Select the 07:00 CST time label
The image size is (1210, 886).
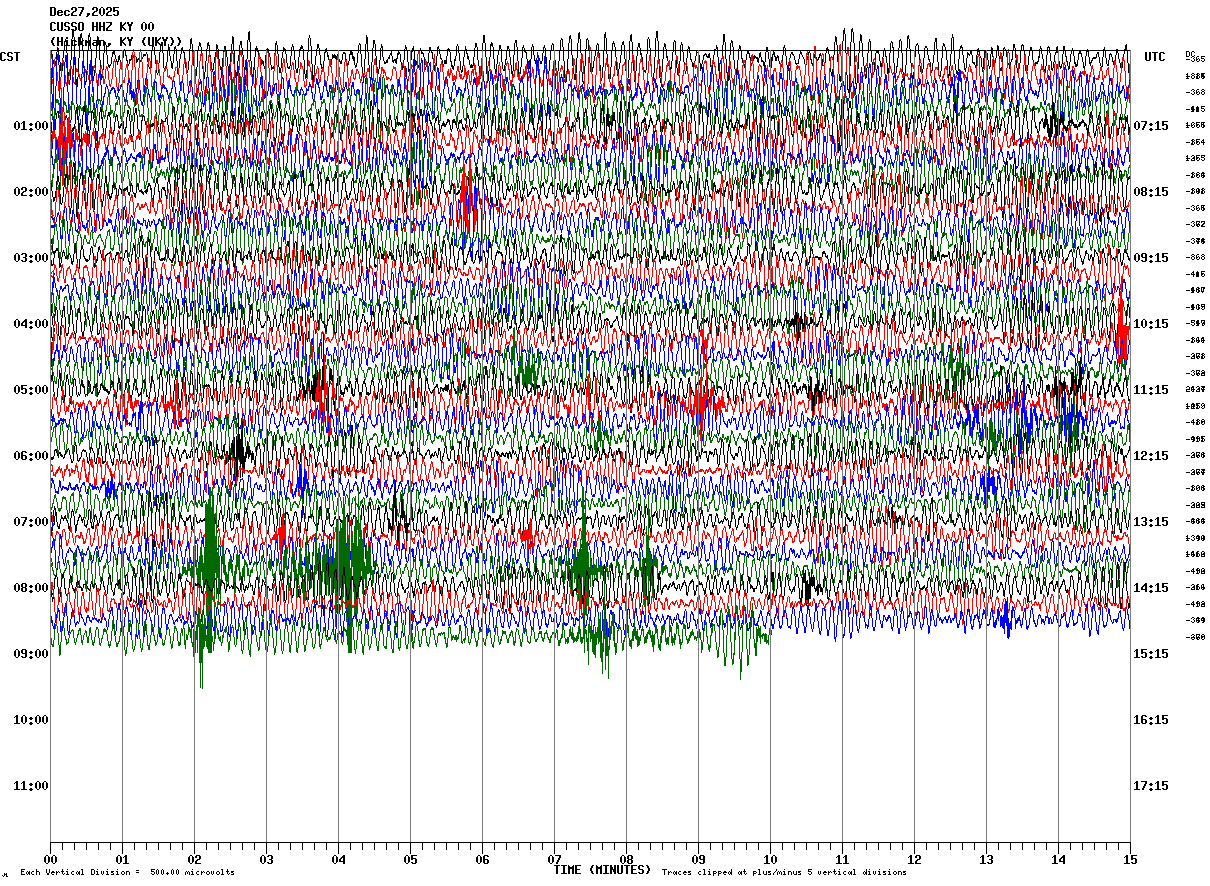(31, 522)
